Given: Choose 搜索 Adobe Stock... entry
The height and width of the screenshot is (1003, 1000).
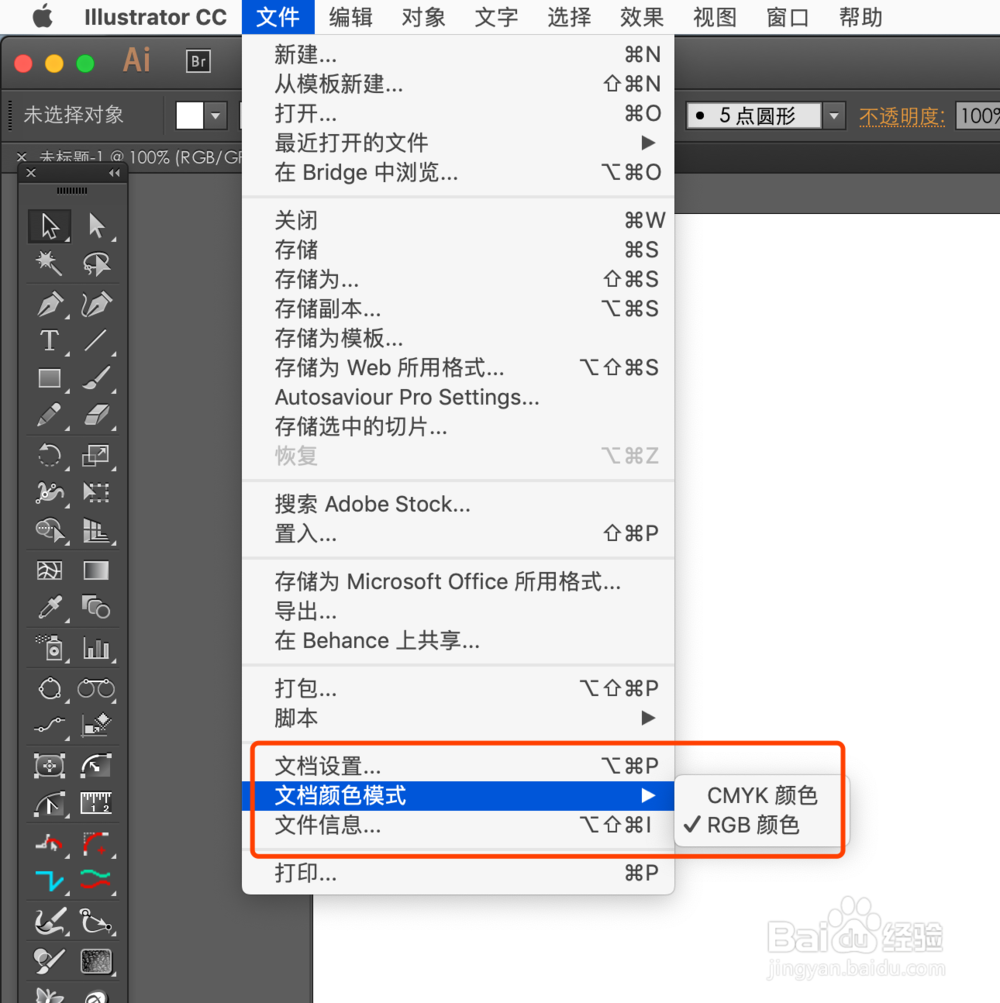Looking at the screenshot, I should click(458, 504).
